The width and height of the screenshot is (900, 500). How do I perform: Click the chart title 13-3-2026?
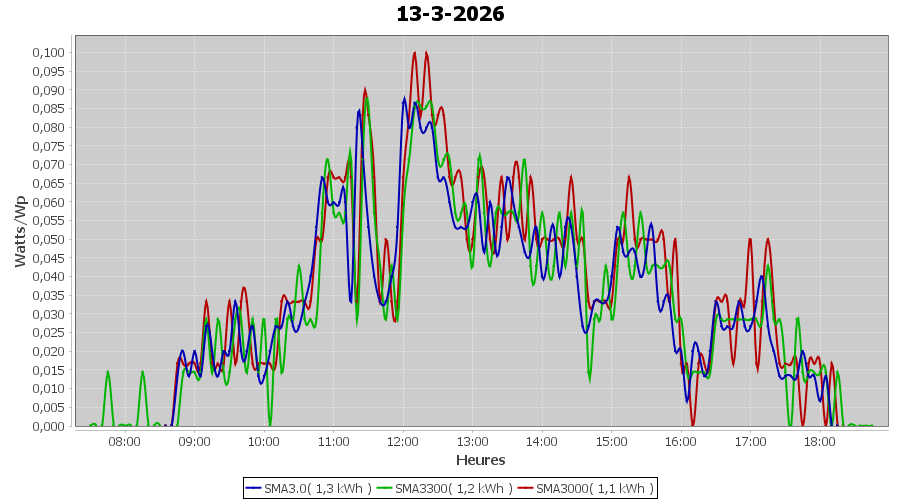450,14
